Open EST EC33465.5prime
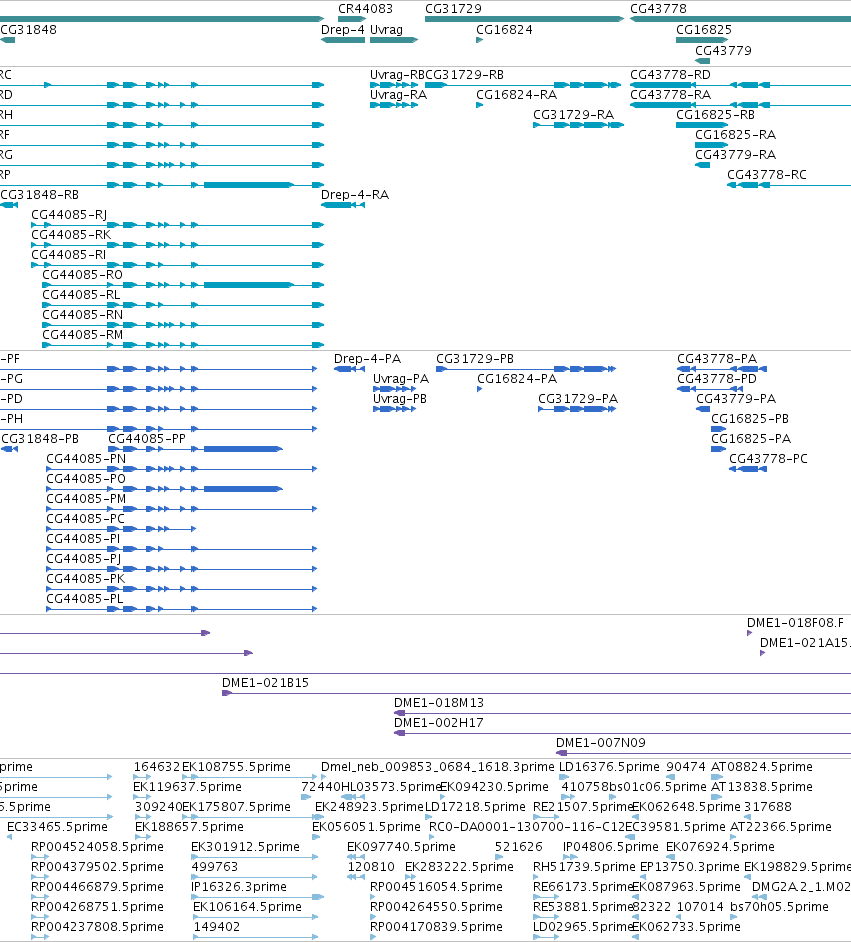This screenshot has width=851, height=942. click(57, 827)
